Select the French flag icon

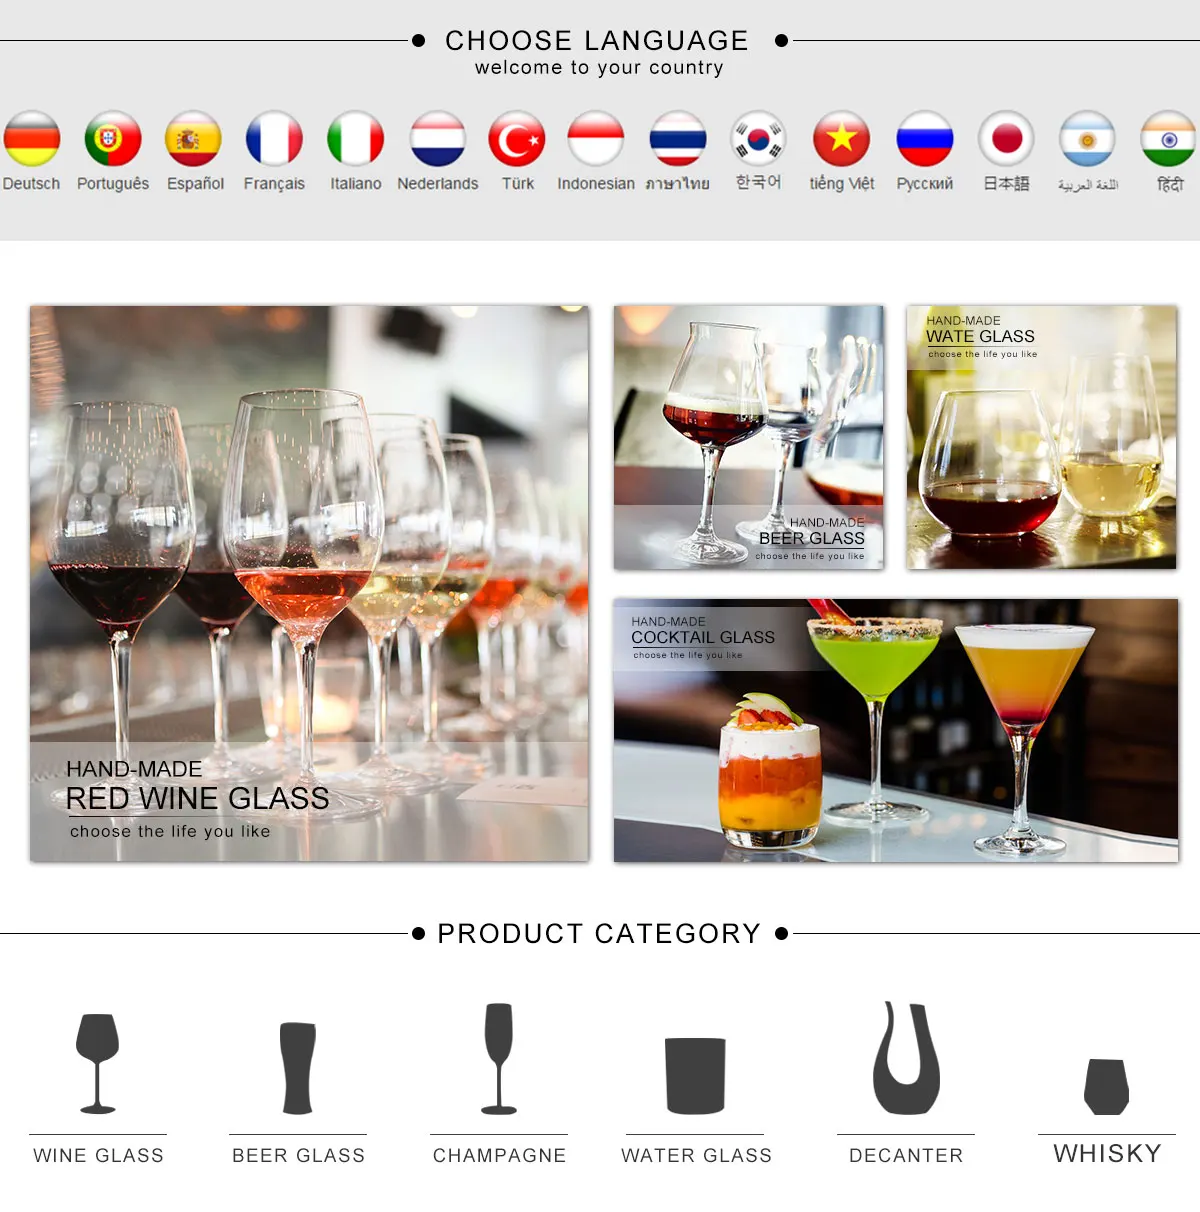[x=274, y=139]
